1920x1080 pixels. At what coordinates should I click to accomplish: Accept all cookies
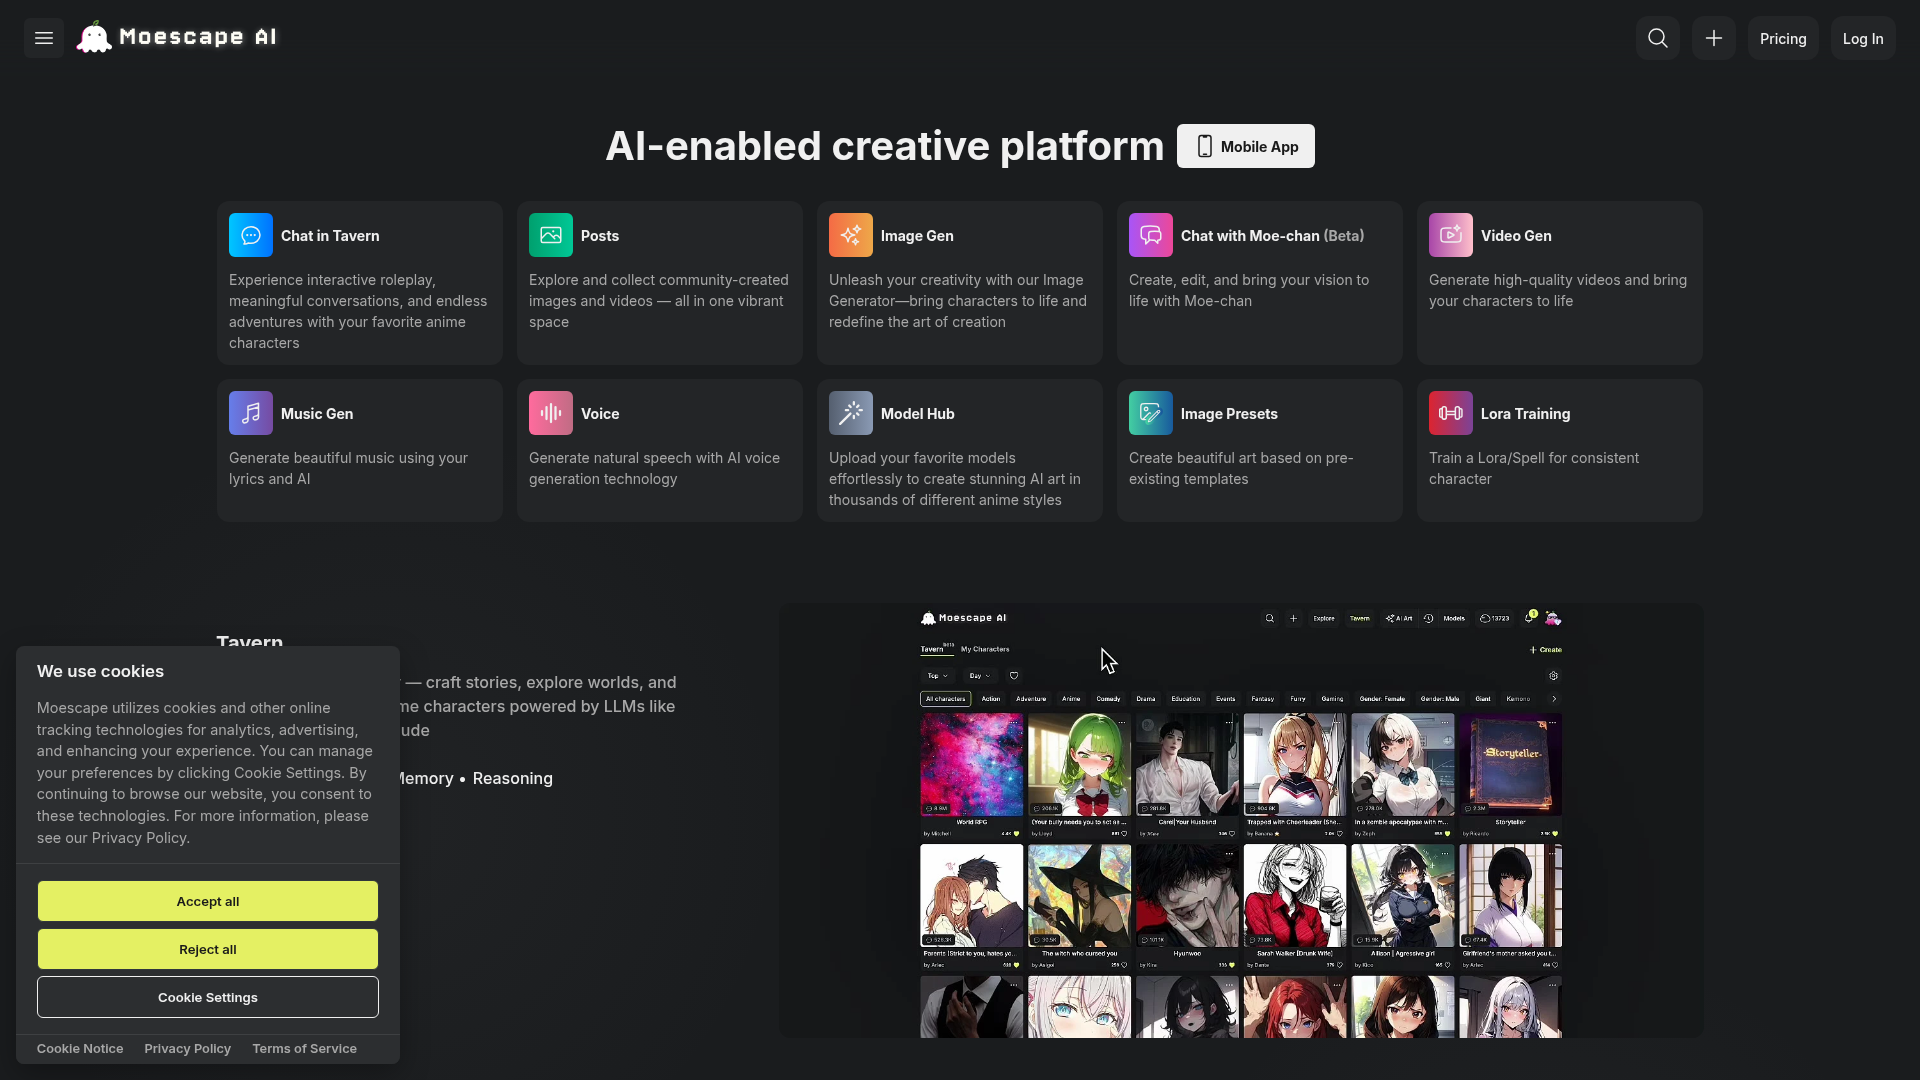click(x=208, y=901)
